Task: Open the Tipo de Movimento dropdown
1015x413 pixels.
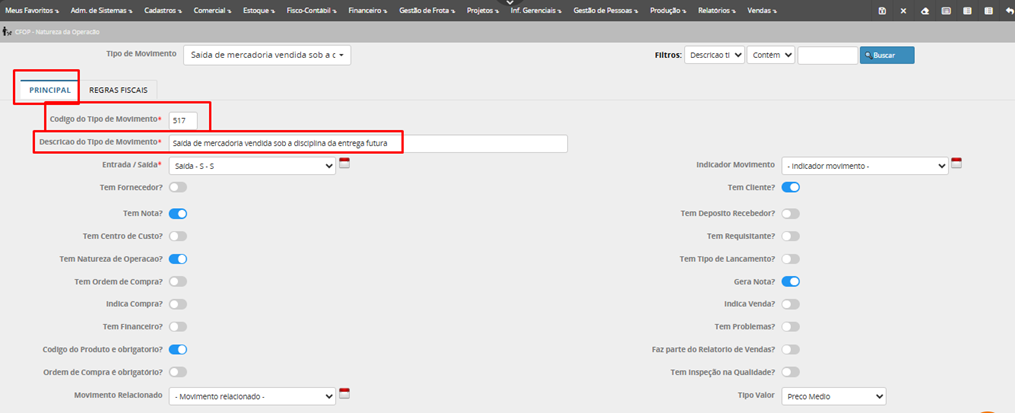Action: point(267,55)
